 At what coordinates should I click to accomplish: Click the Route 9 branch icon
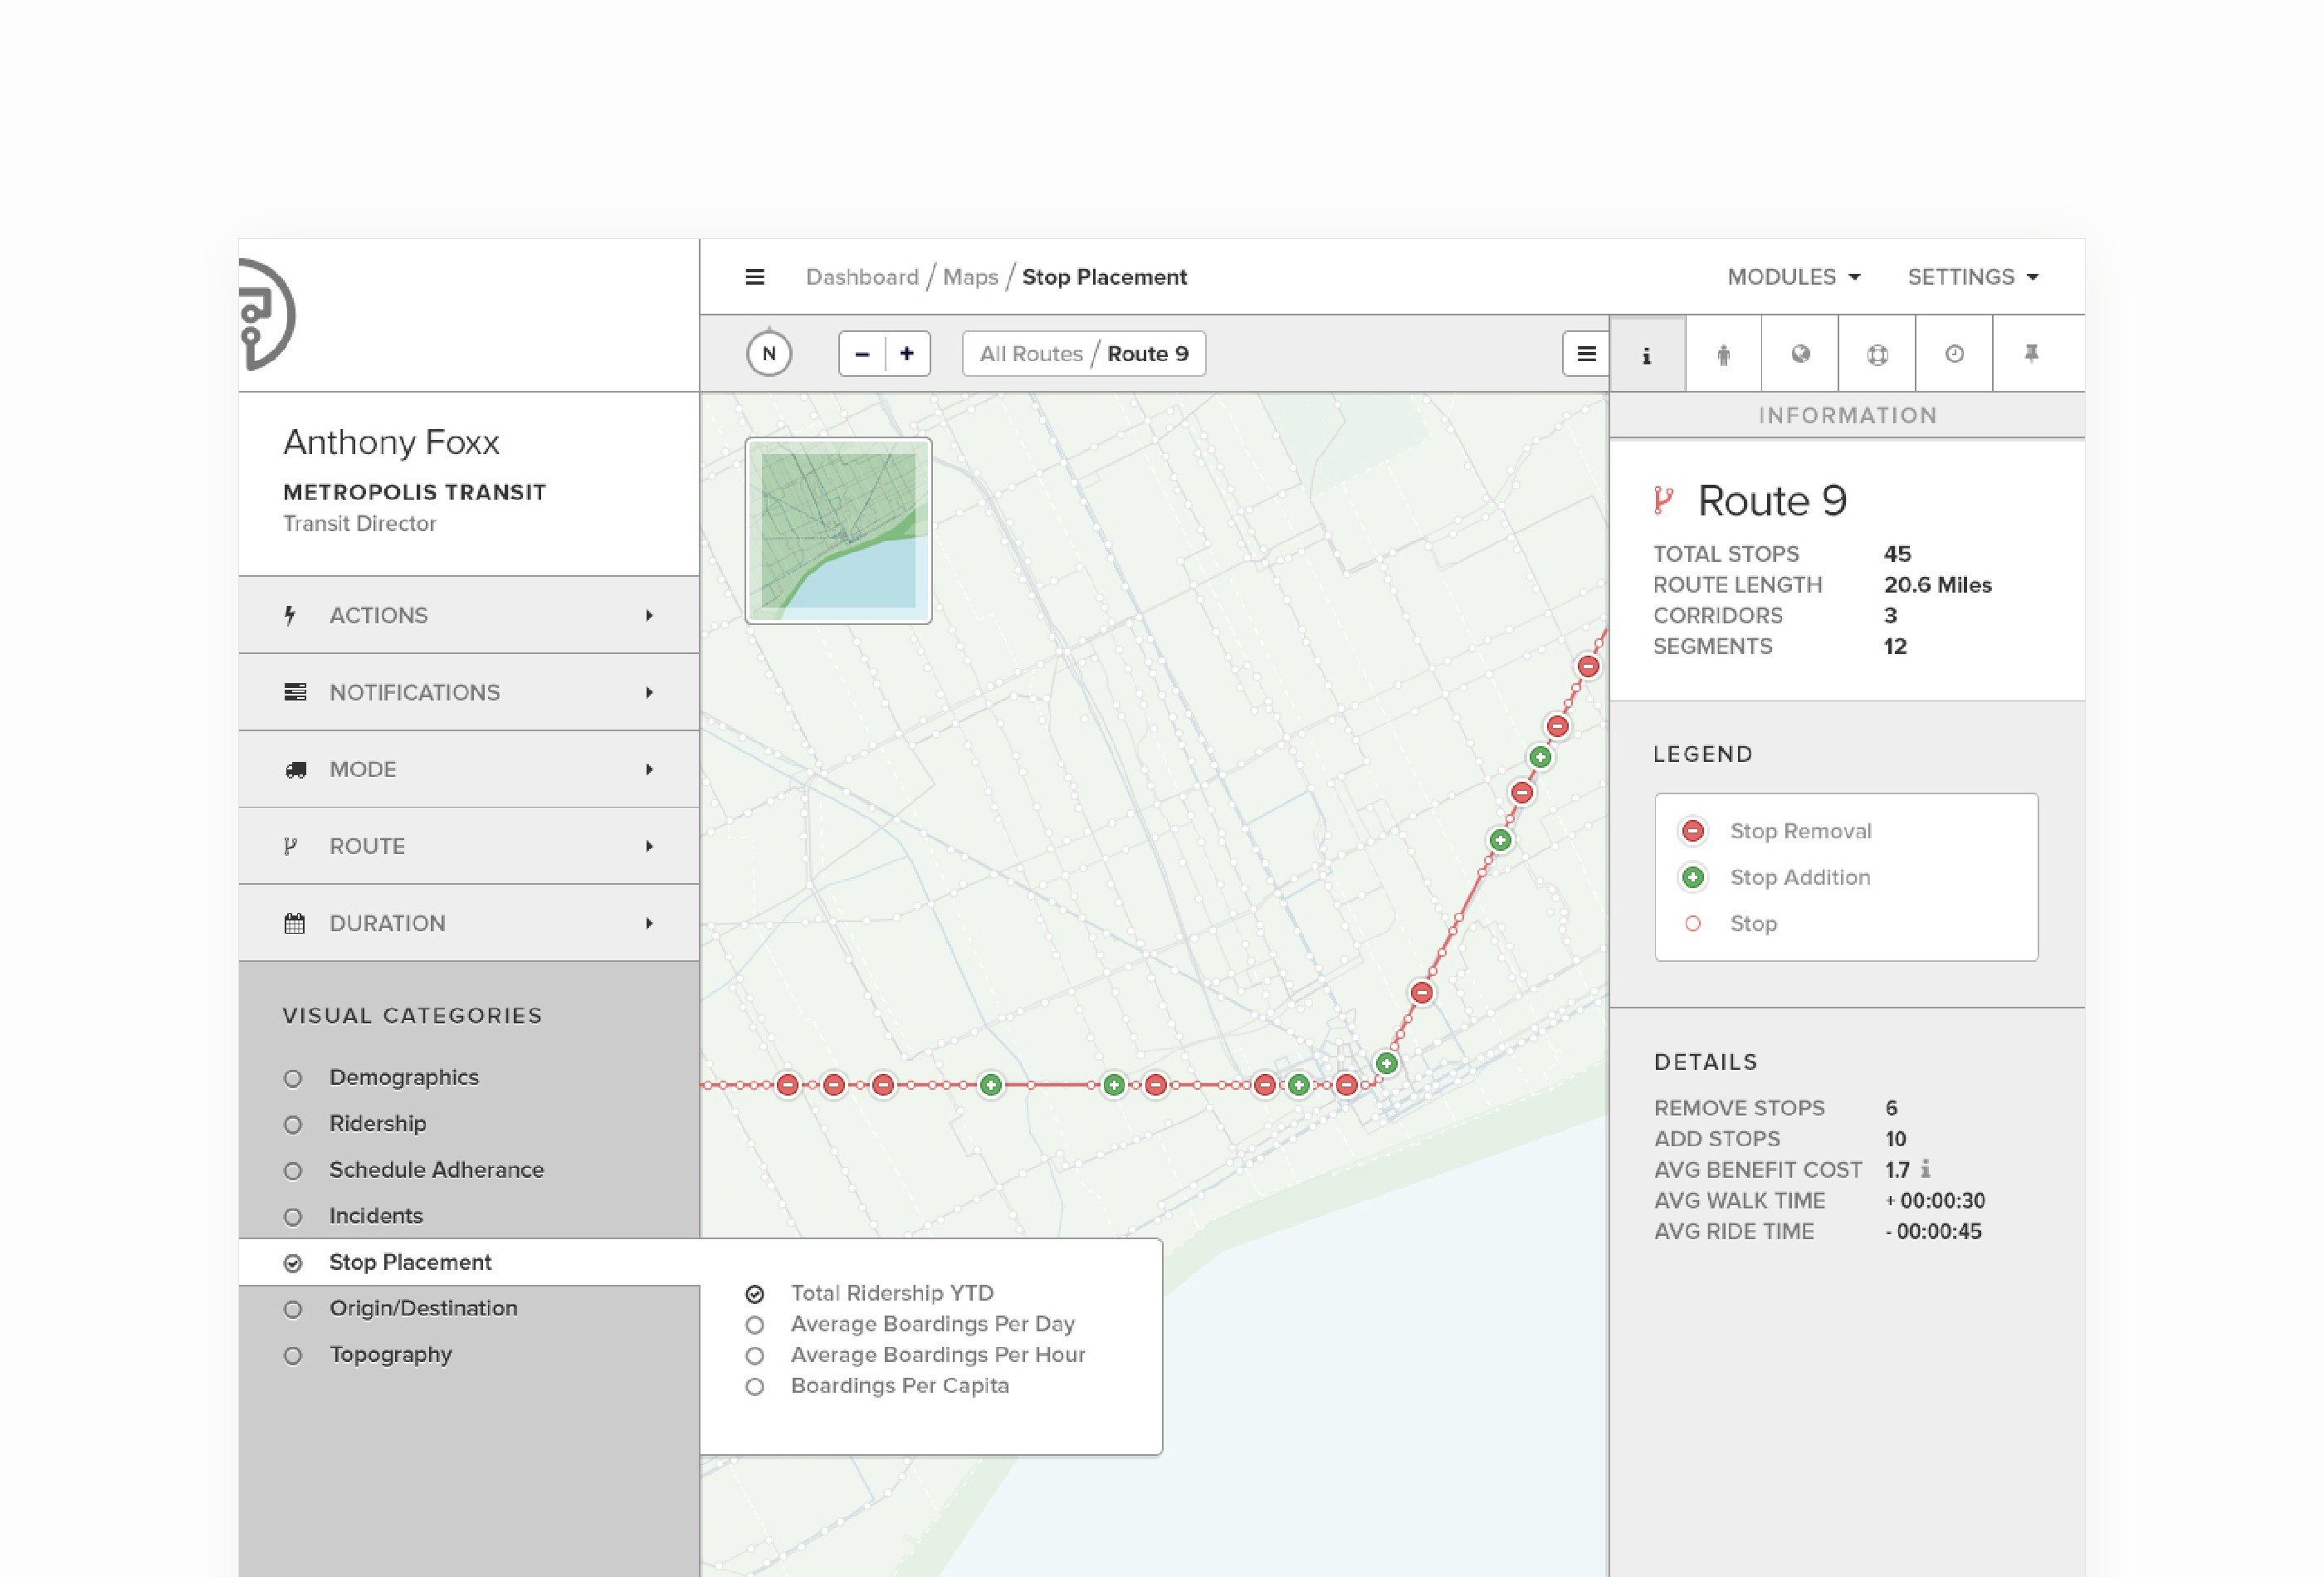[x=1664, y=500]
